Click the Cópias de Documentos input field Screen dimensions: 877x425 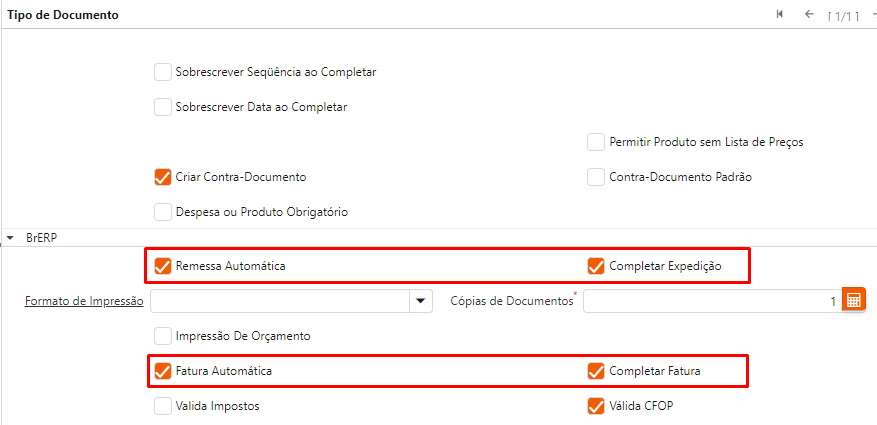click(x=710, y=300)
